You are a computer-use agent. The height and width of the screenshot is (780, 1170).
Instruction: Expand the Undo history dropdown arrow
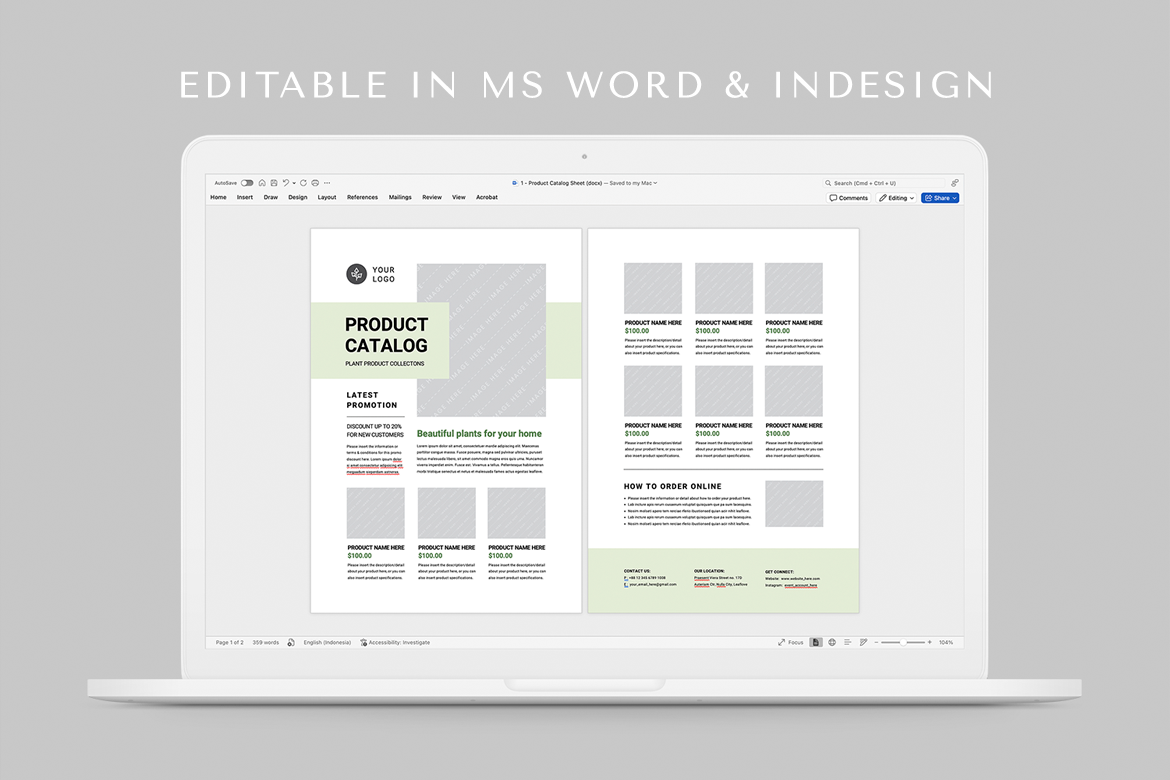pyautogui.click(x=294, y=183)
